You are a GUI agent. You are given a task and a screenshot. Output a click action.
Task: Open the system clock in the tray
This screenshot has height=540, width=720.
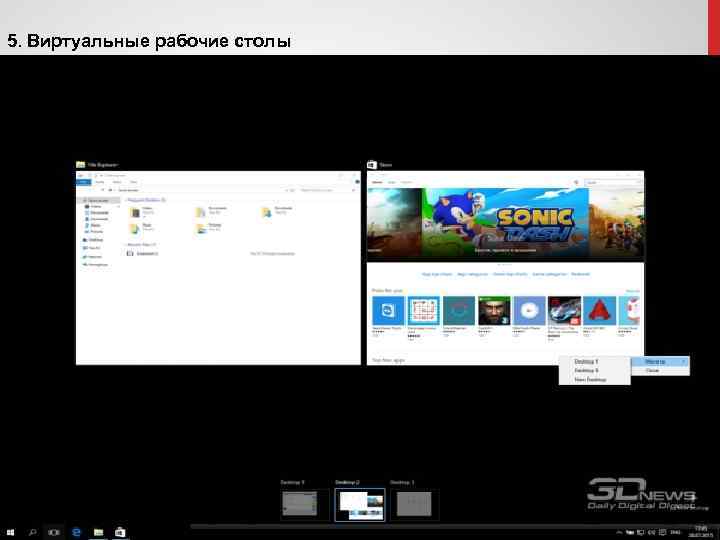tap(700, 532)
